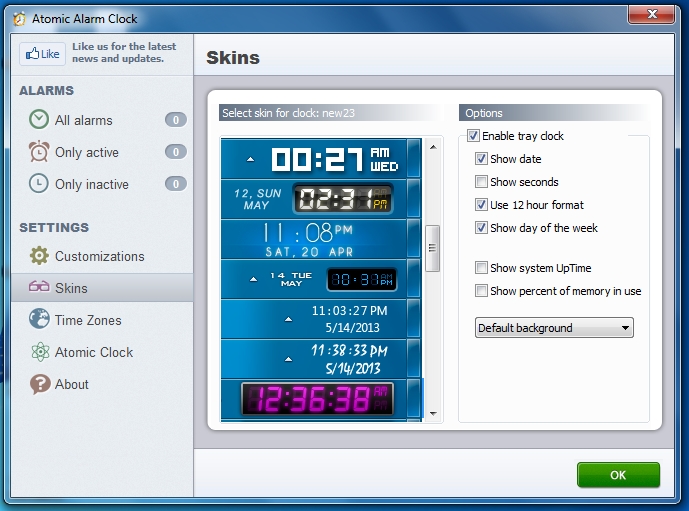Select the 14 TUE MAY digital skin
Viewport: 689px width, 511px height.
pyautogui.click(x=321, y=279)
